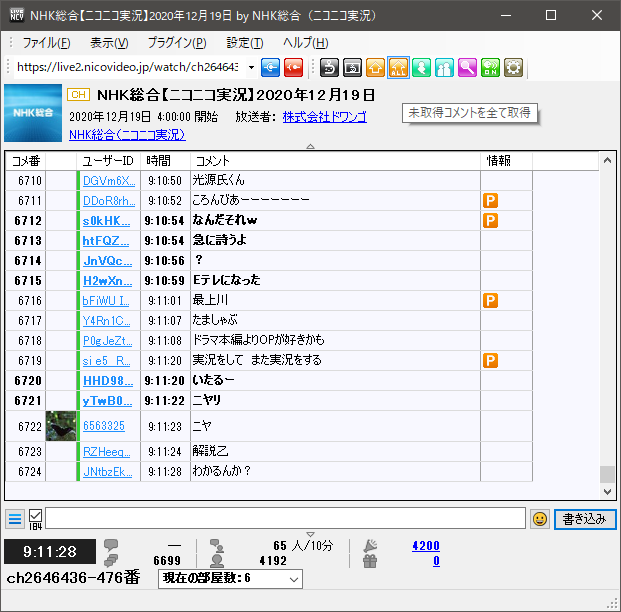Click the P premium icon in row 6716
621x612 pixels.
pyautogui.click(x=490, y=301)
